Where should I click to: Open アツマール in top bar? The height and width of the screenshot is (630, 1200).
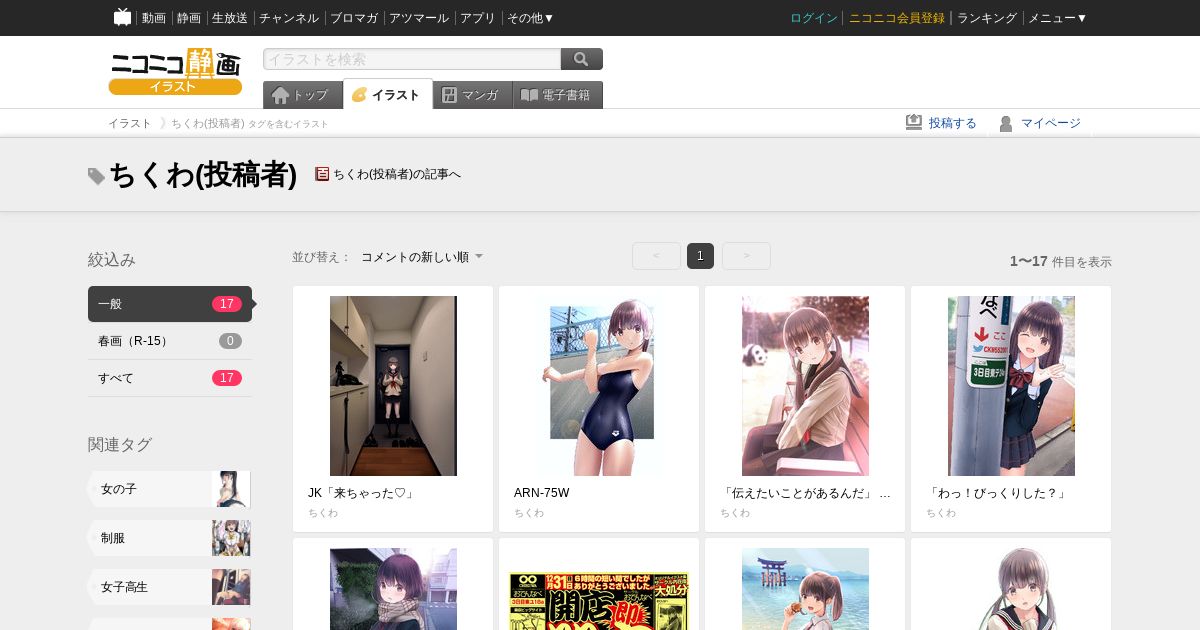point(419,18)
